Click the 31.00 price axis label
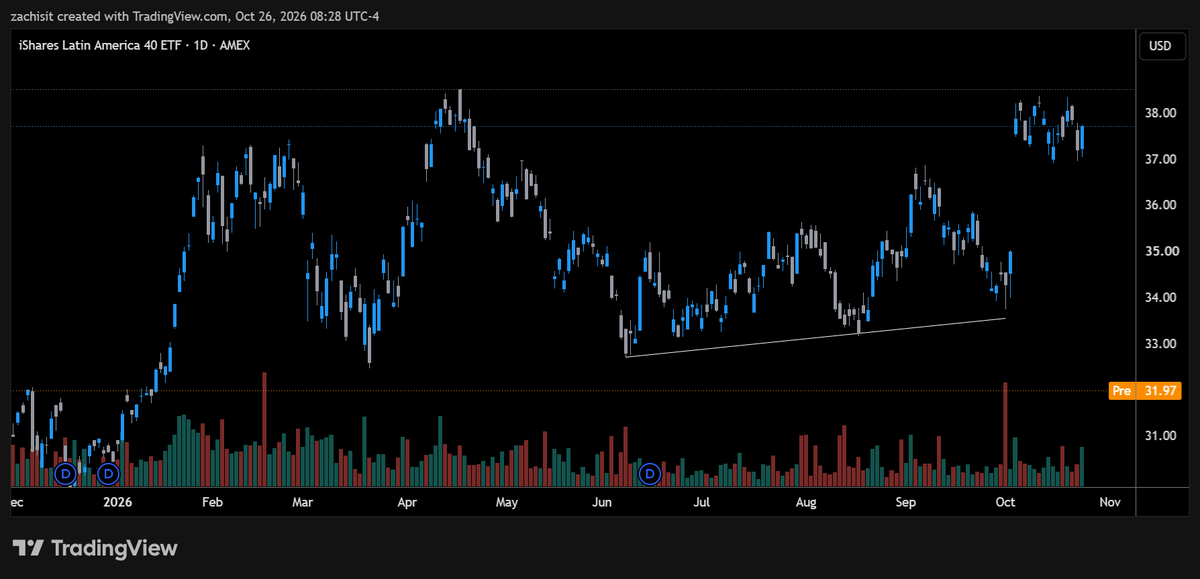Viewport: 1200px width, 579px height. click(x=1159, y=435)
